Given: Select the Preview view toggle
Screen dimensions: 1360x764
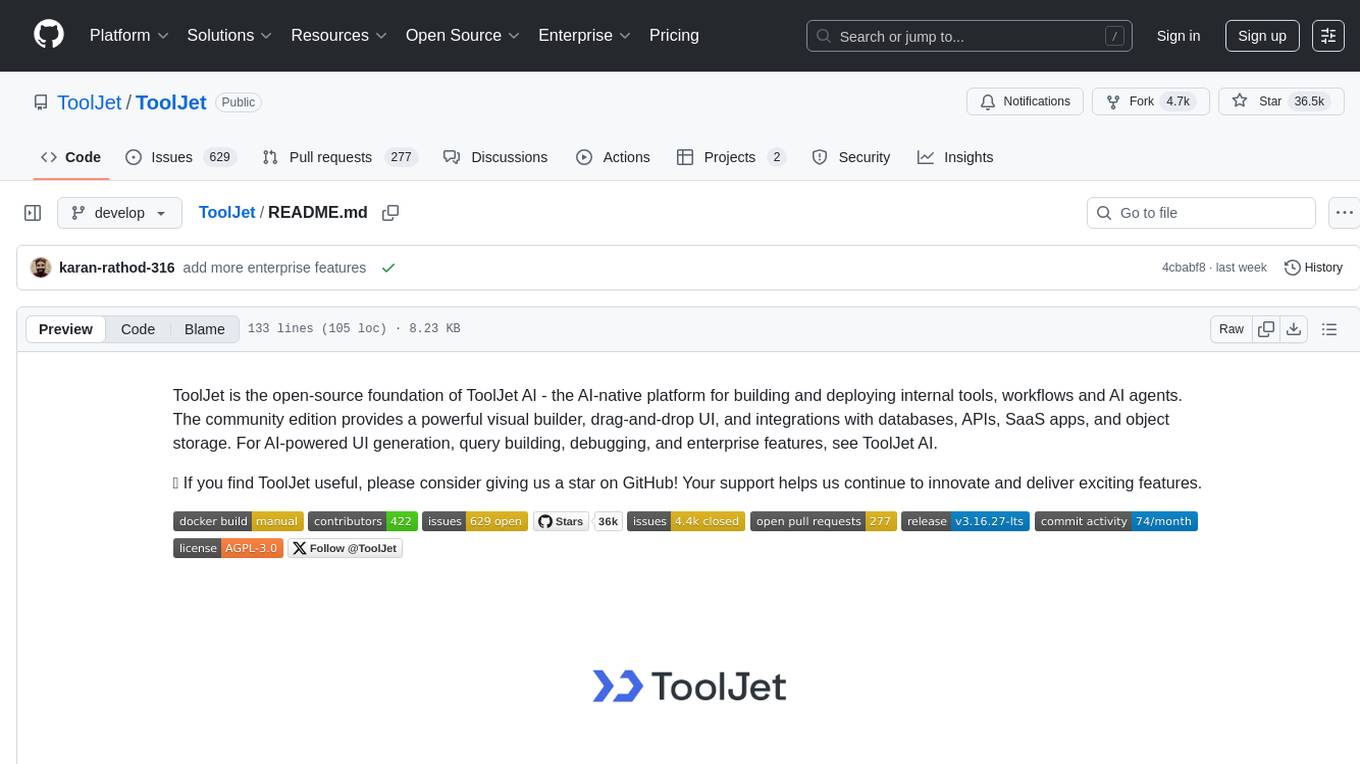Looking at the screenshot, I should coord(66,329).
